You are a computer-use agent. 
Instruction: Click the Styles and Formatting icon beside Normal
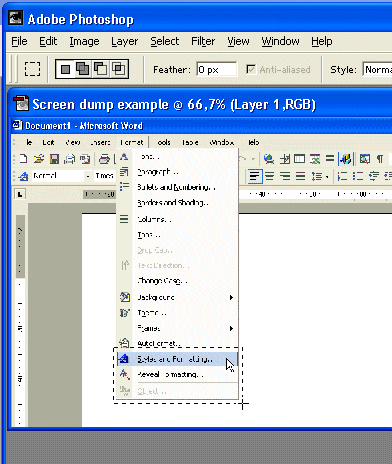23,176
